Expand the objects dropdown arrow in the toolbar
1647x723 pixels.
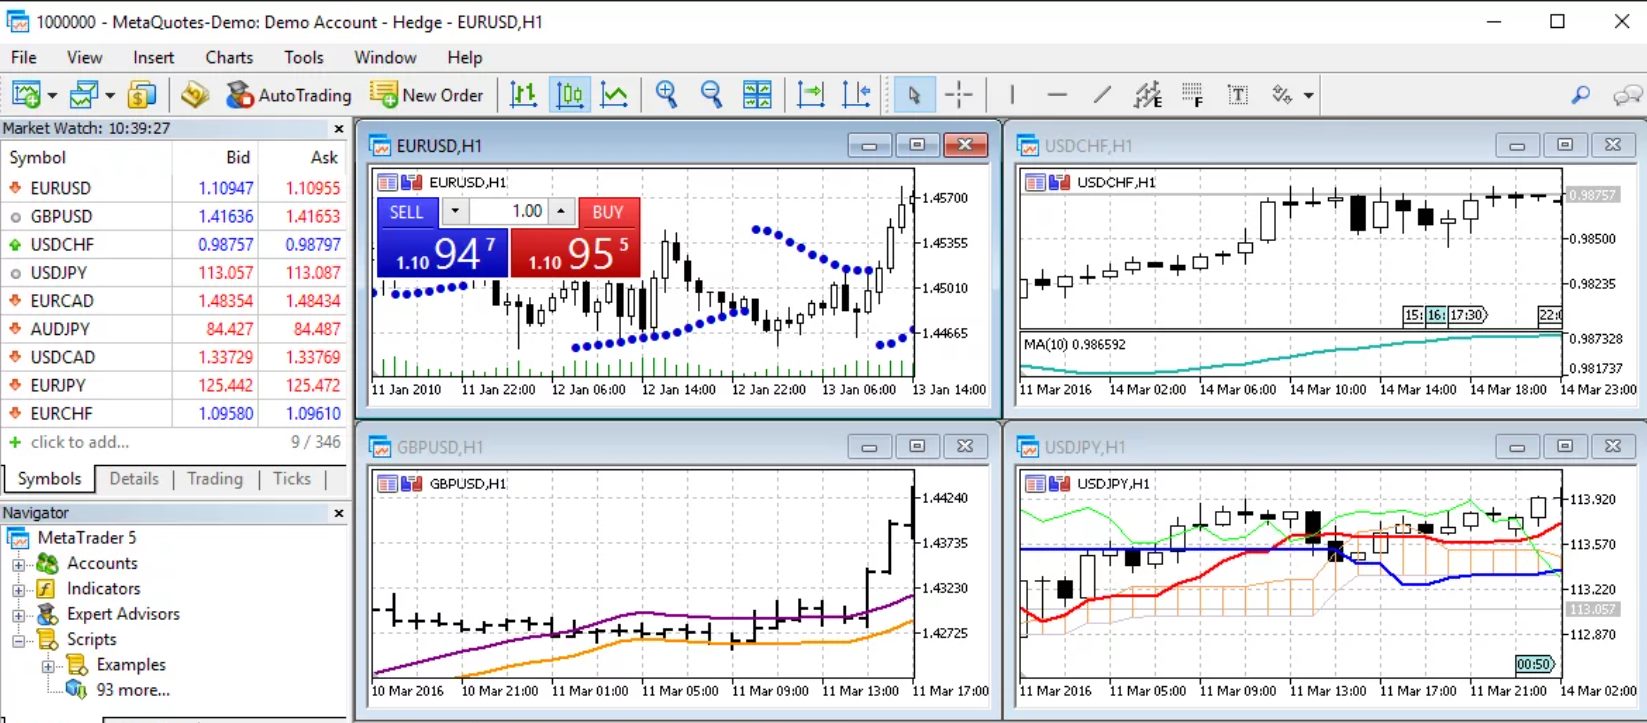click(x=1308, y=96)
